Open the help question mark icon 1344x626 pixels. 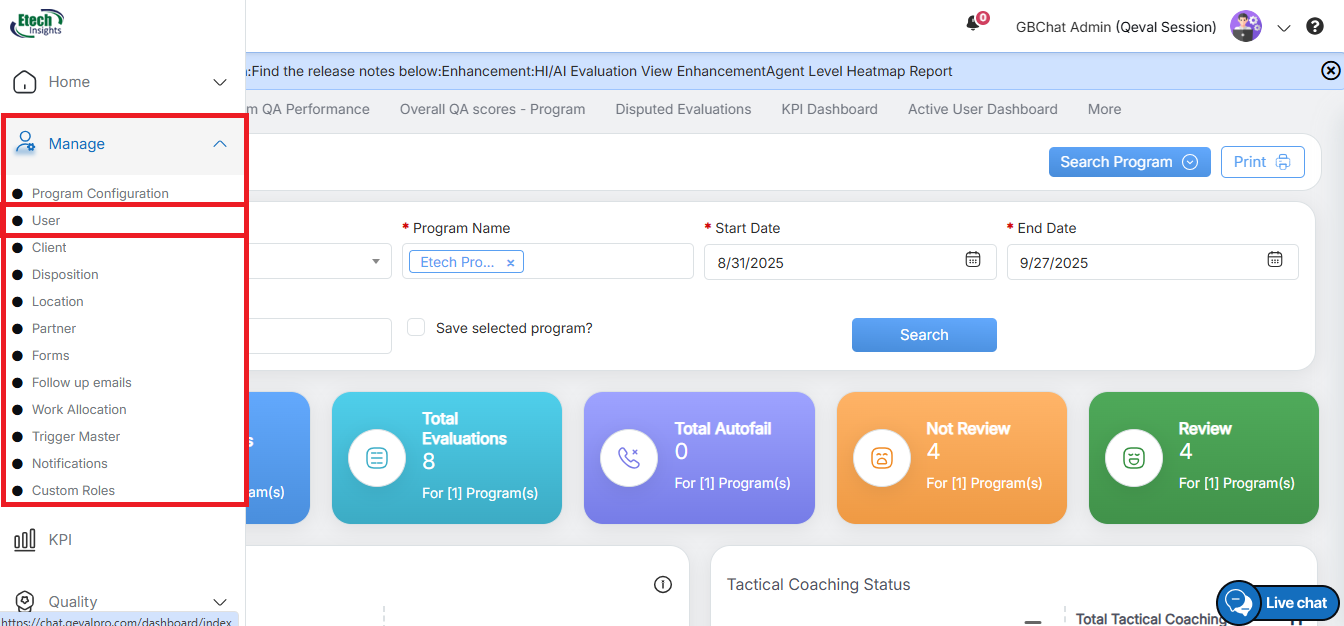[x=1315, y=27]
